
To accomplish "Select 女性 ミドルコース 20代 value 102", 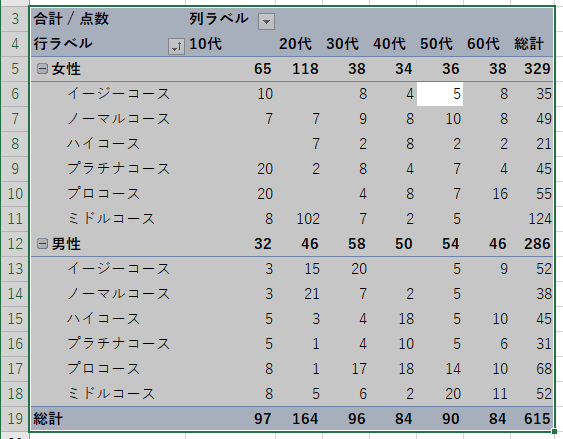I will pos(299,219).
